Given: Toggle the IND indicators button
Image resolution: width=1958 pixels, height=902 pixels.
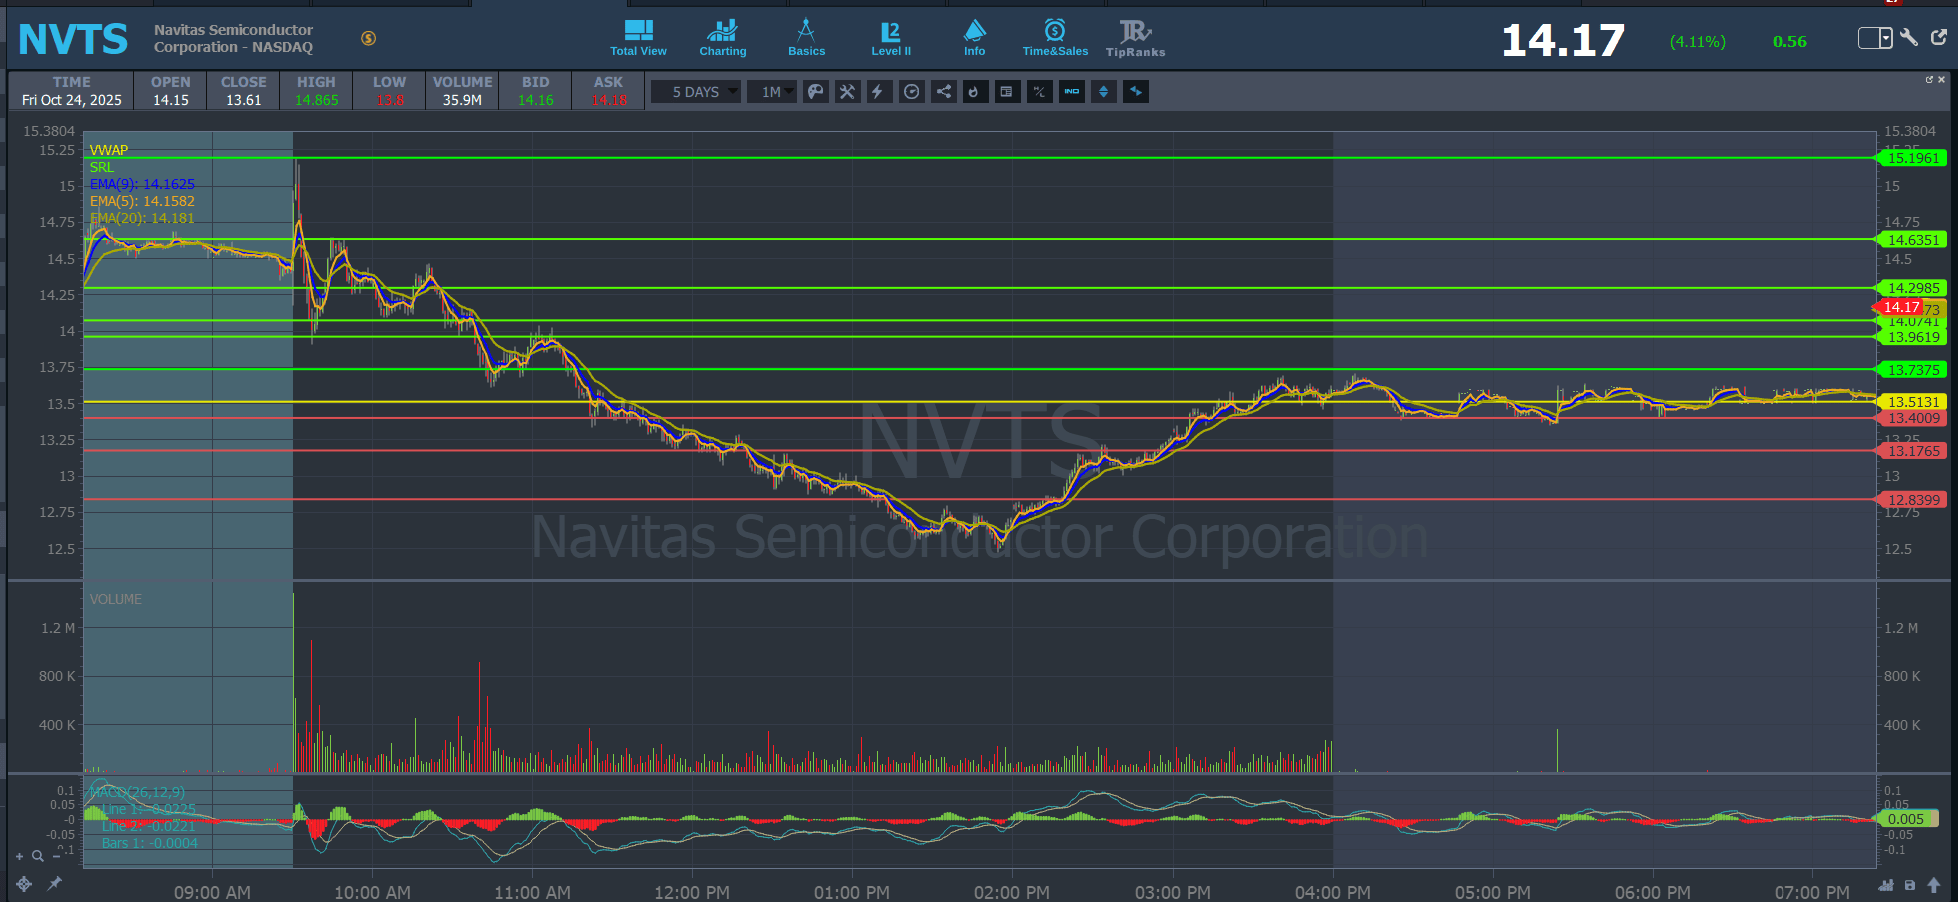Looking at the screenshot, I should [x=1072, y=92].
